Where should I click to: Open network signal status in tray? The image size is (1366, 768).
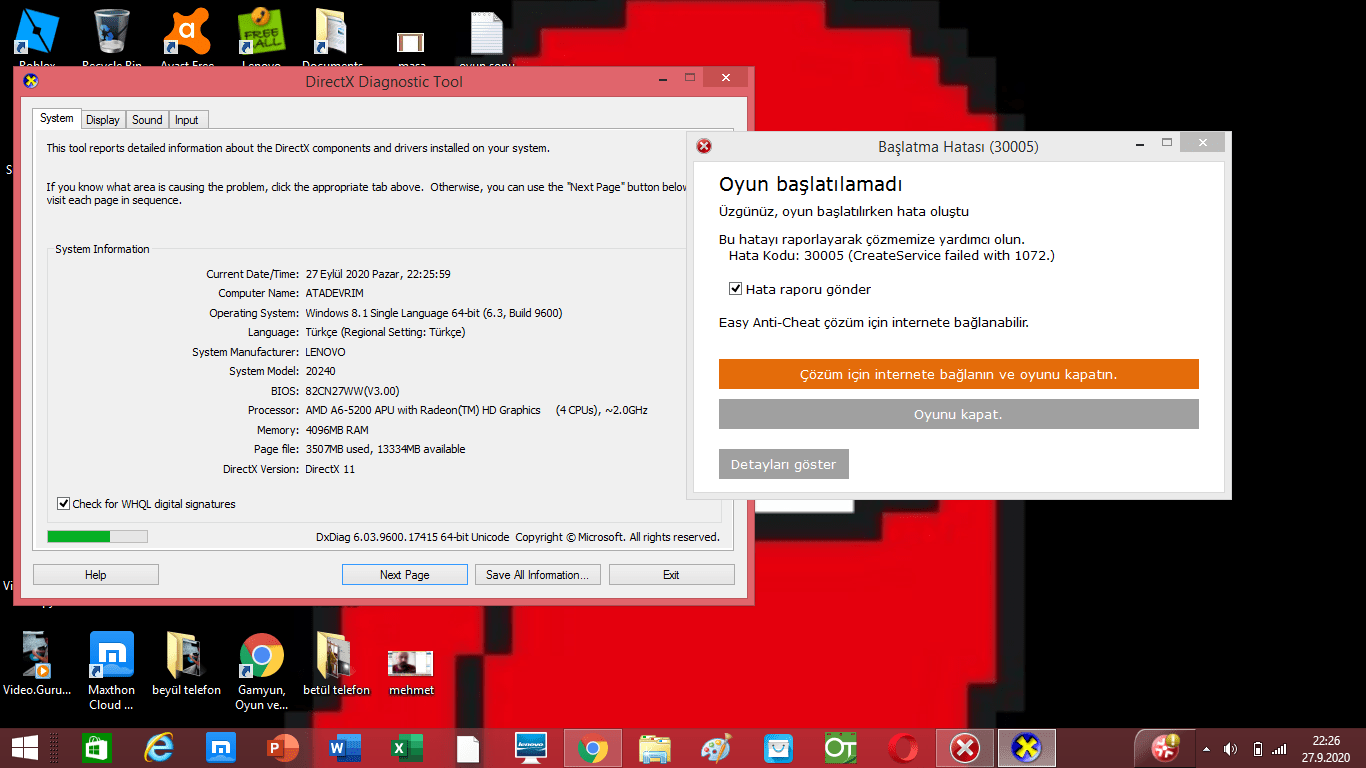(1279, 749)
